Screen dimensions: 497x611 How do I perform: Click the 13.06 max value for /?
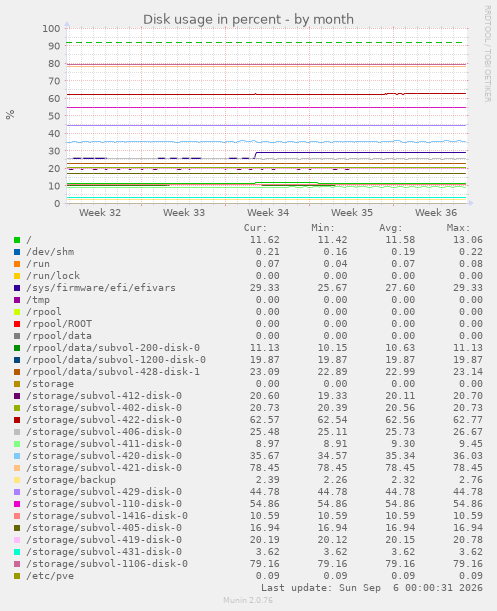pyautogui.click(x=468, y=240)
